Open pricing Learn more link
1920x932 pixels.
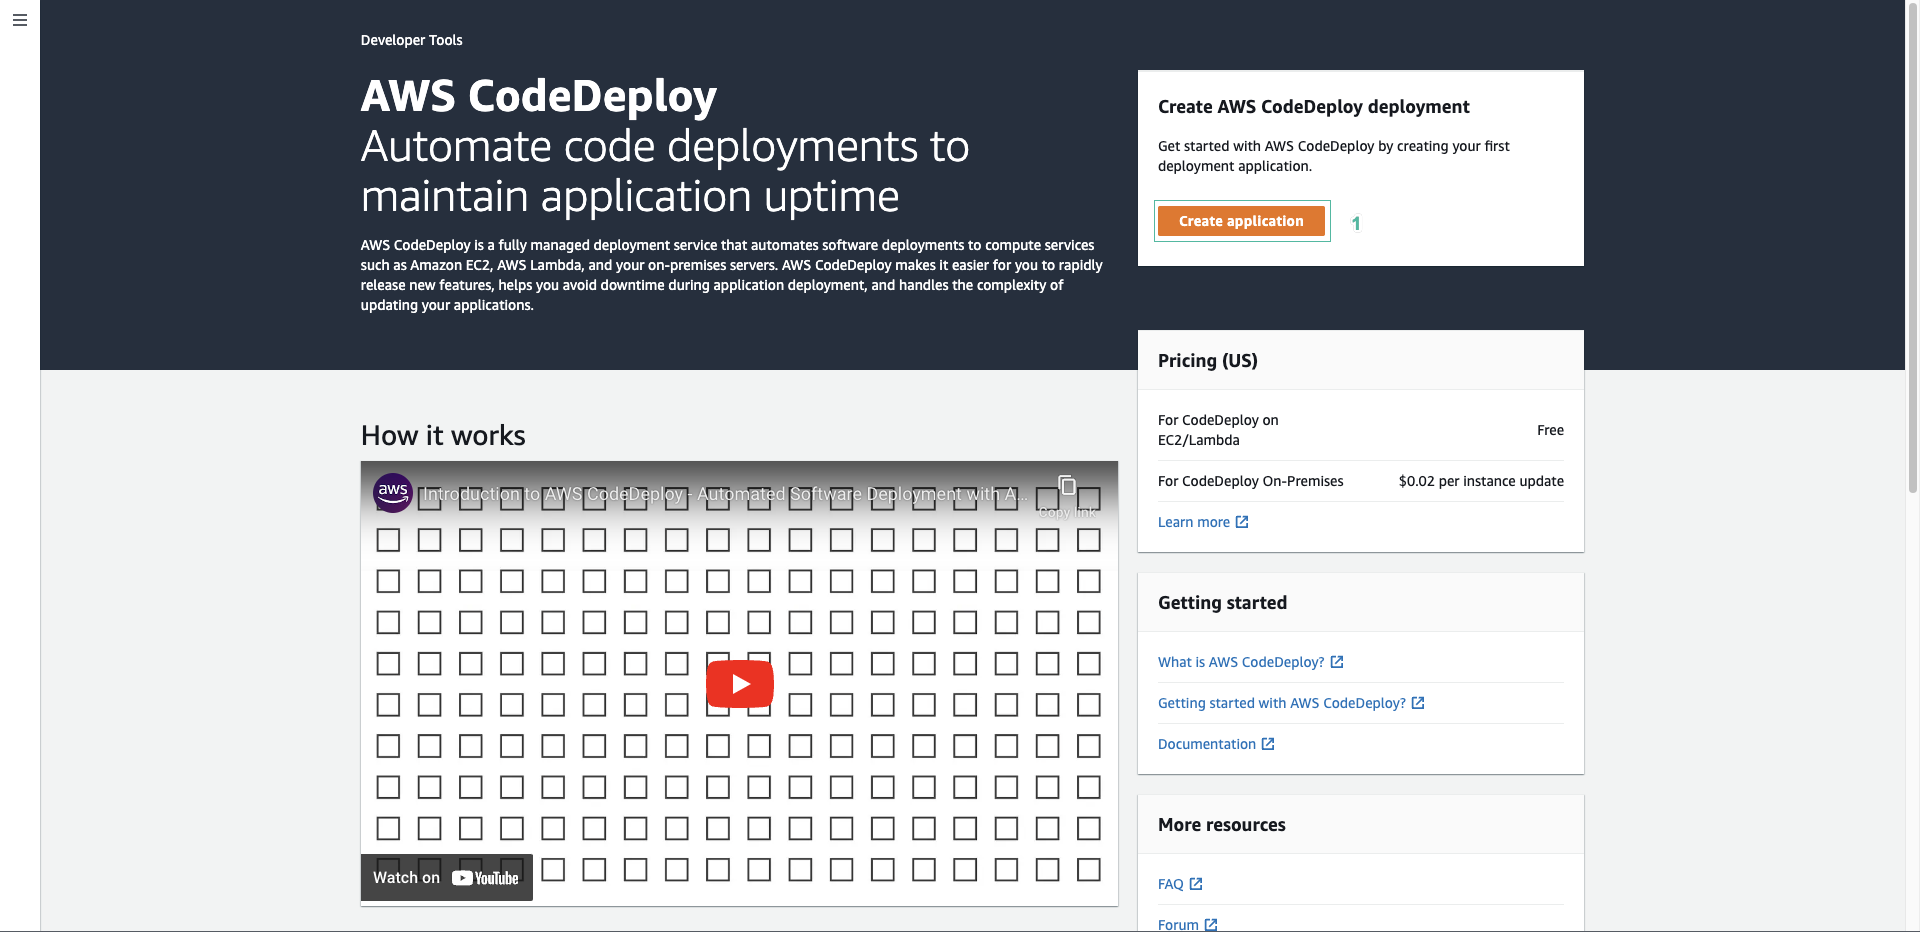(x=1194, y=522)
